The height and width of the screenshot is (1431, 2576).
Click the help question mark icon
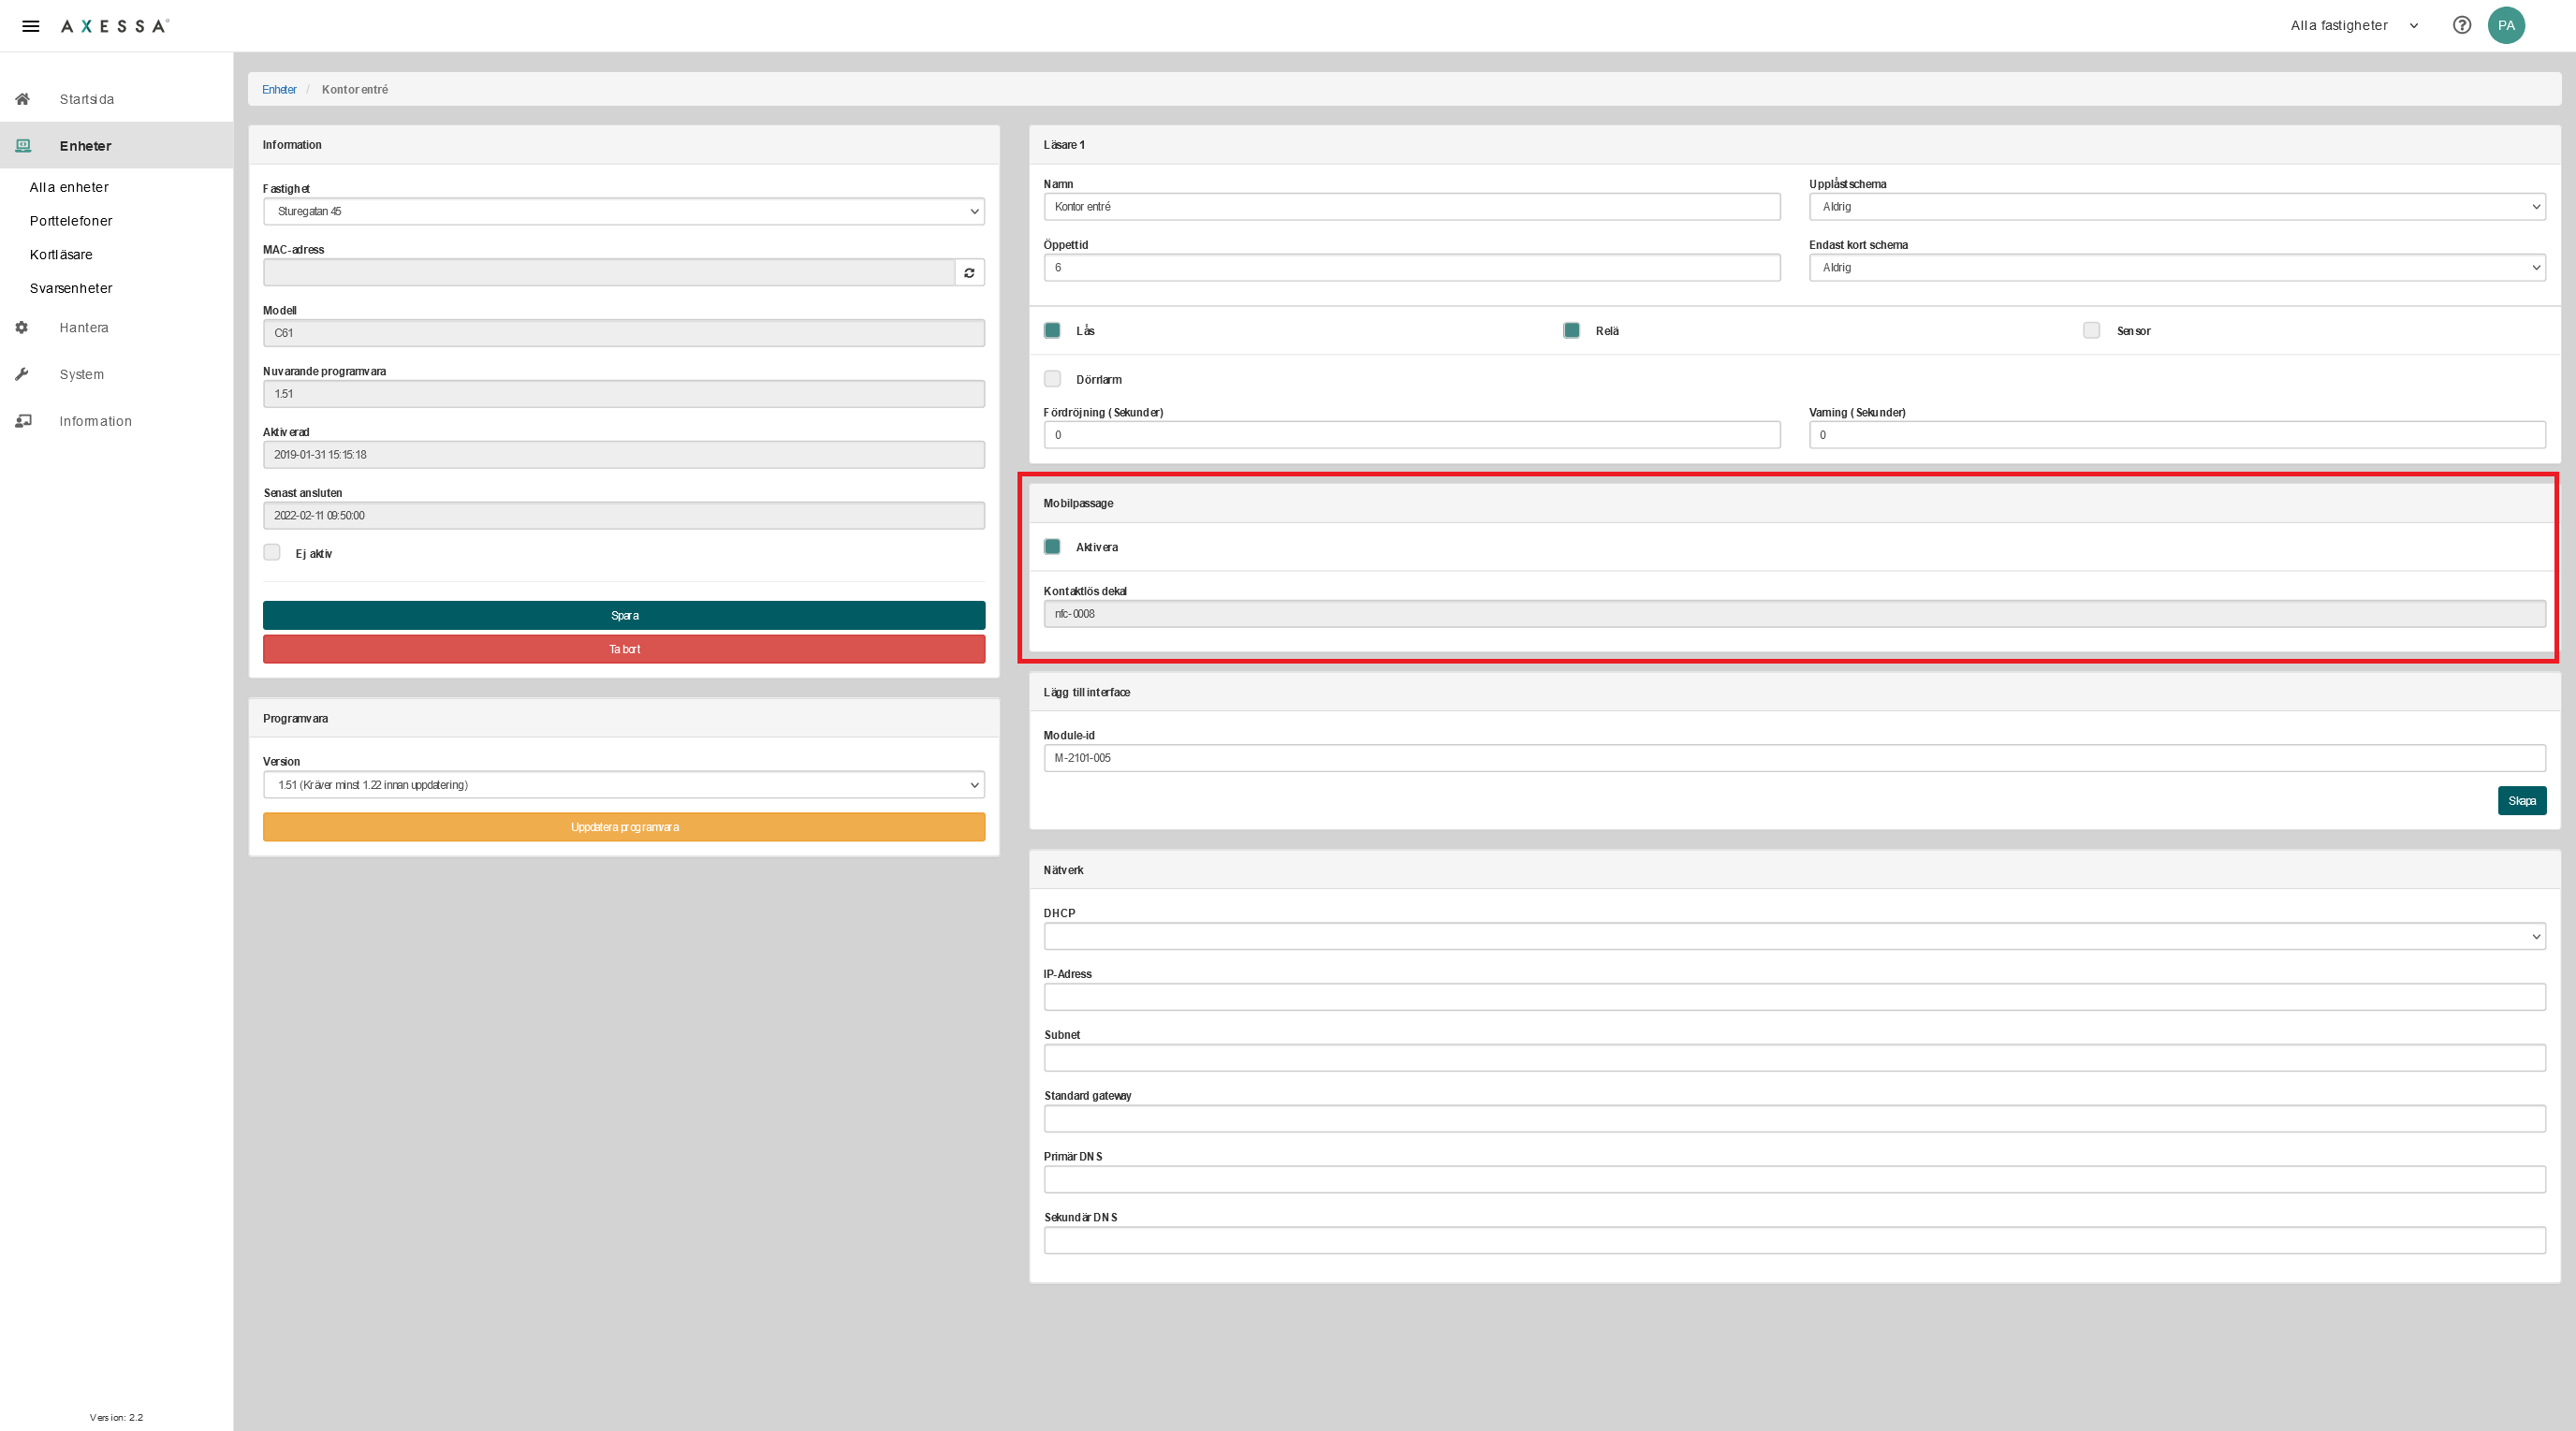click(2462, 25)
